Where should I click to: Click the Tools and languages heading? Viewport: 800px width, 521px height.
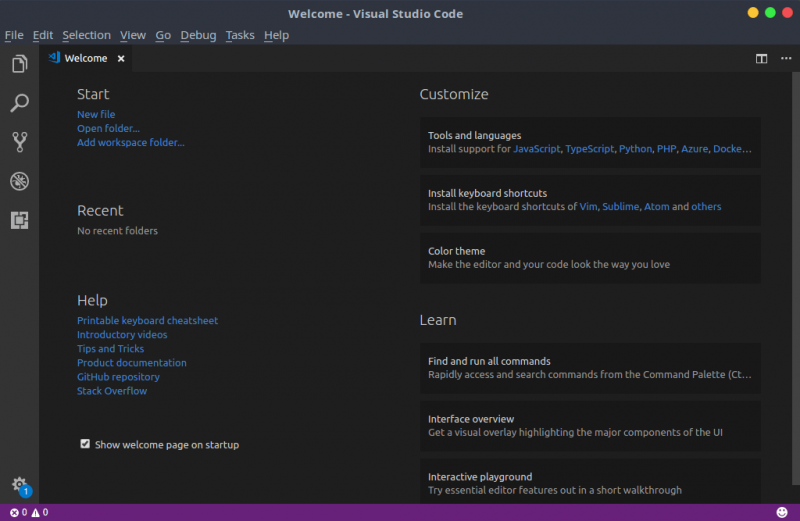(x=474, y=136)
